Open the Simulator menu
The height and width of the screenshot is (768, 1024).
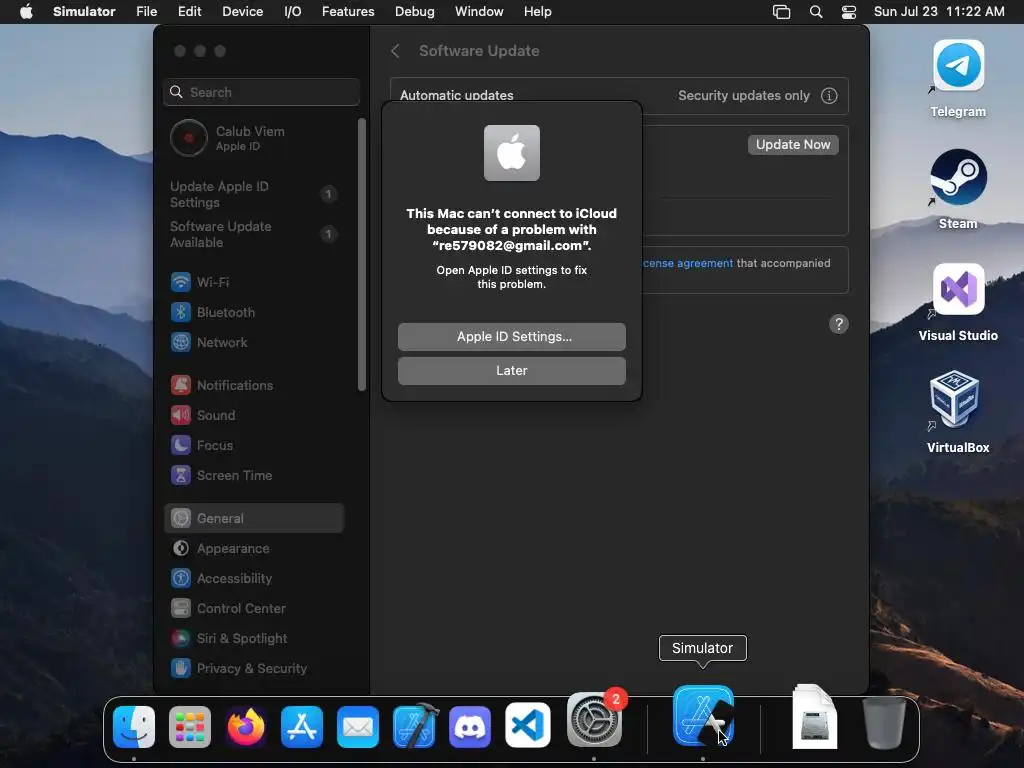[x=84, y=12]
